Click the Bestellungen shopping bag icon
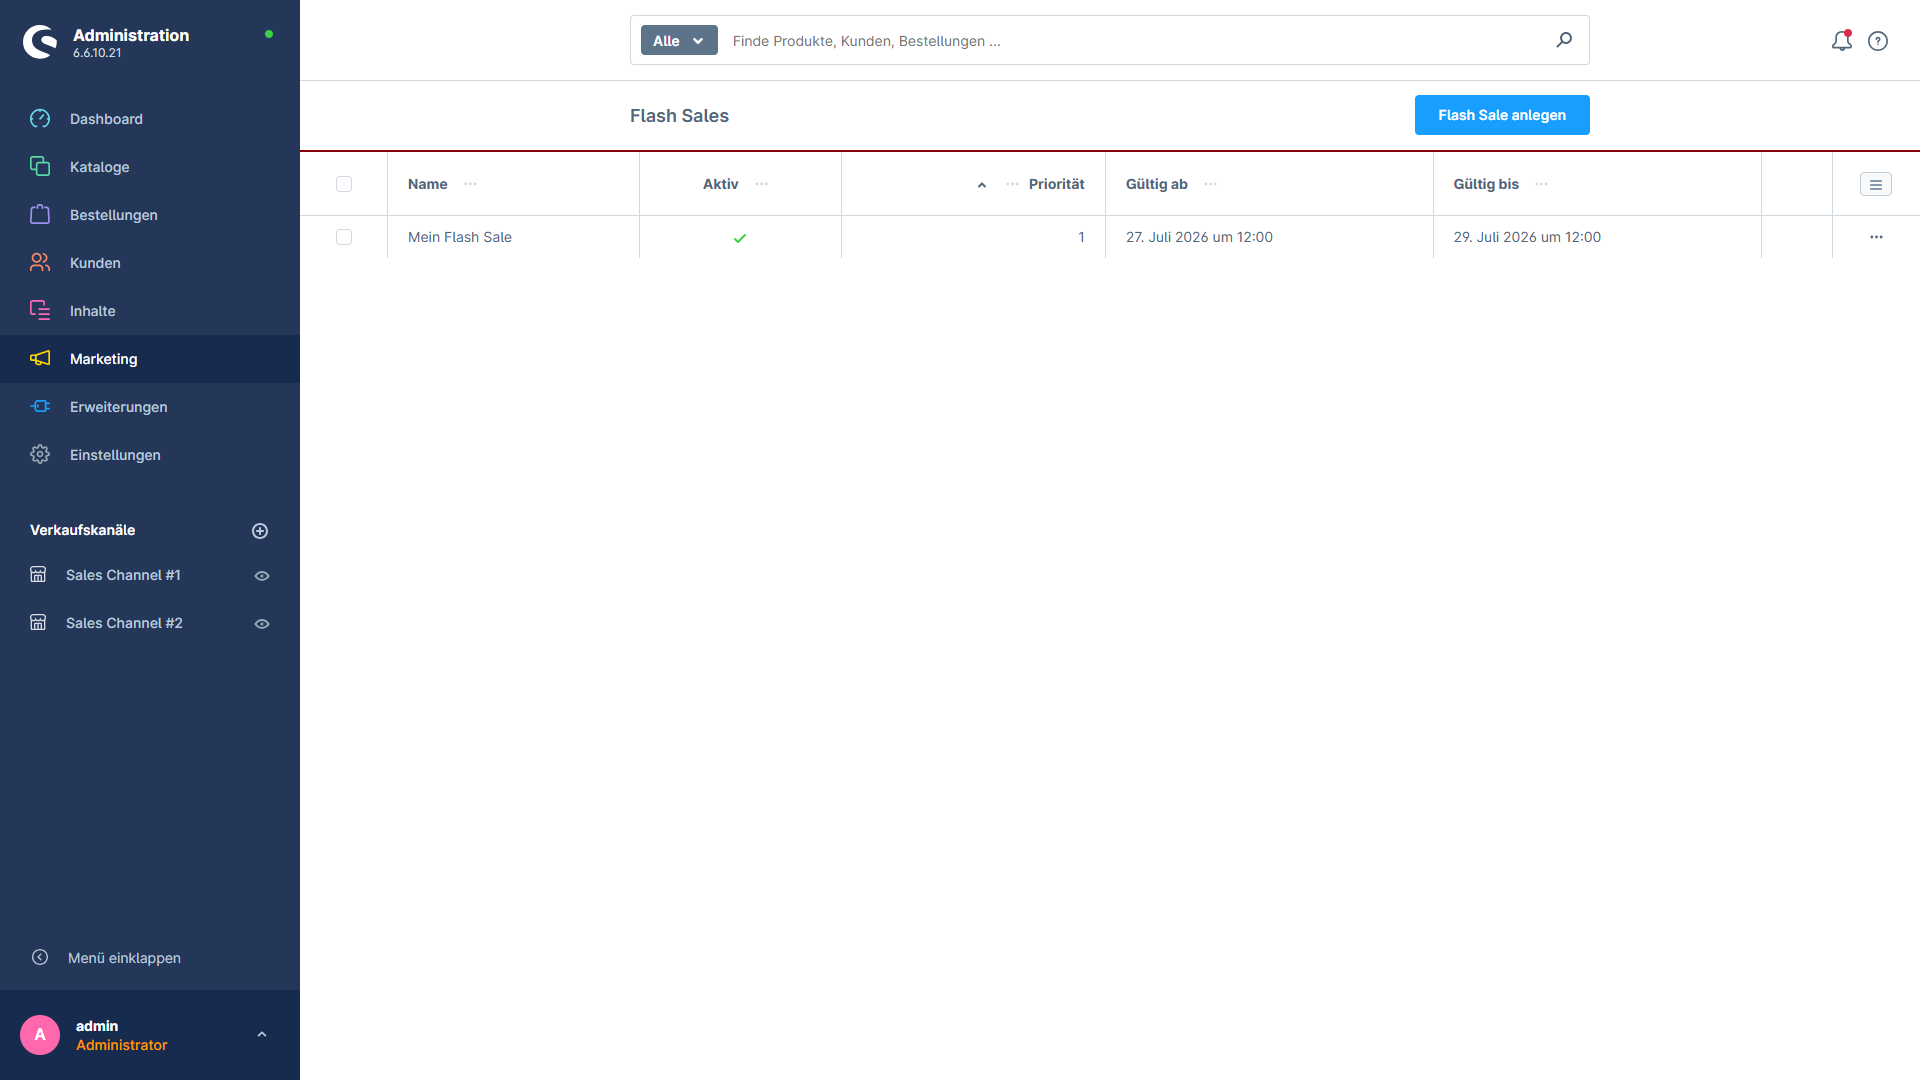The height and width of the screenshot is (1080, 1920). 40,215
